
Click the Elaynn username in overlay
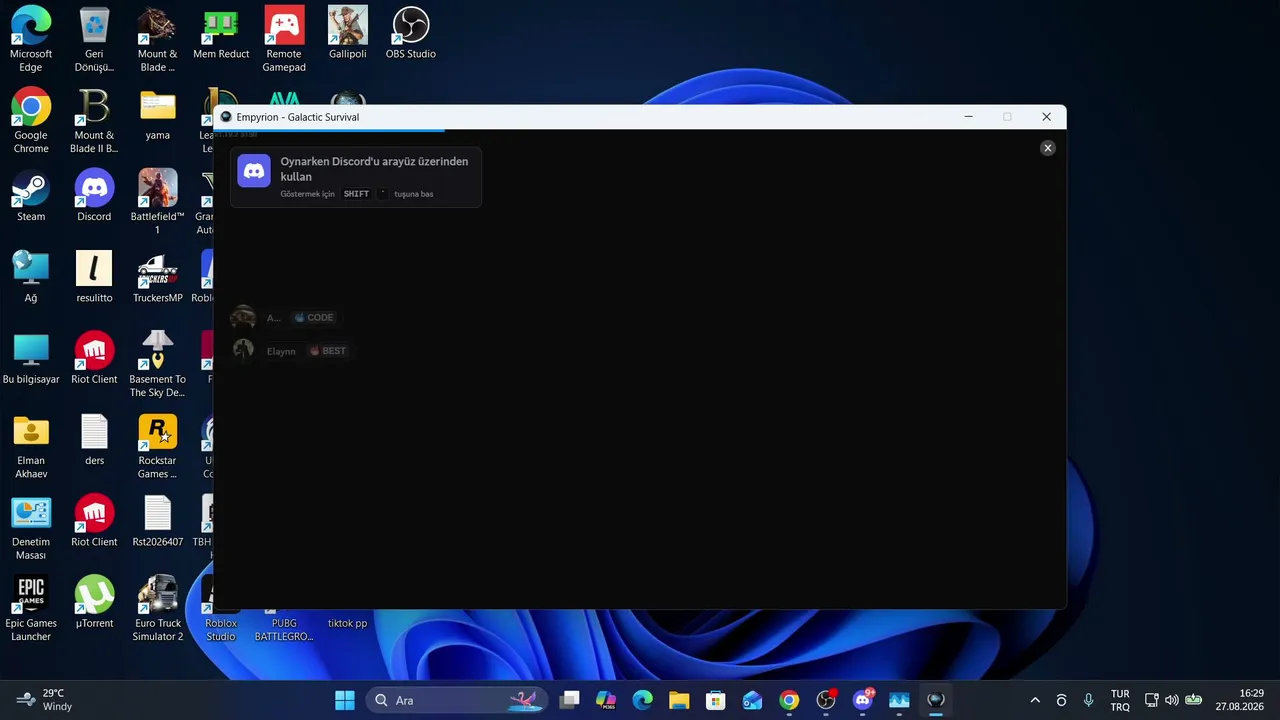[x=281, y=351]
